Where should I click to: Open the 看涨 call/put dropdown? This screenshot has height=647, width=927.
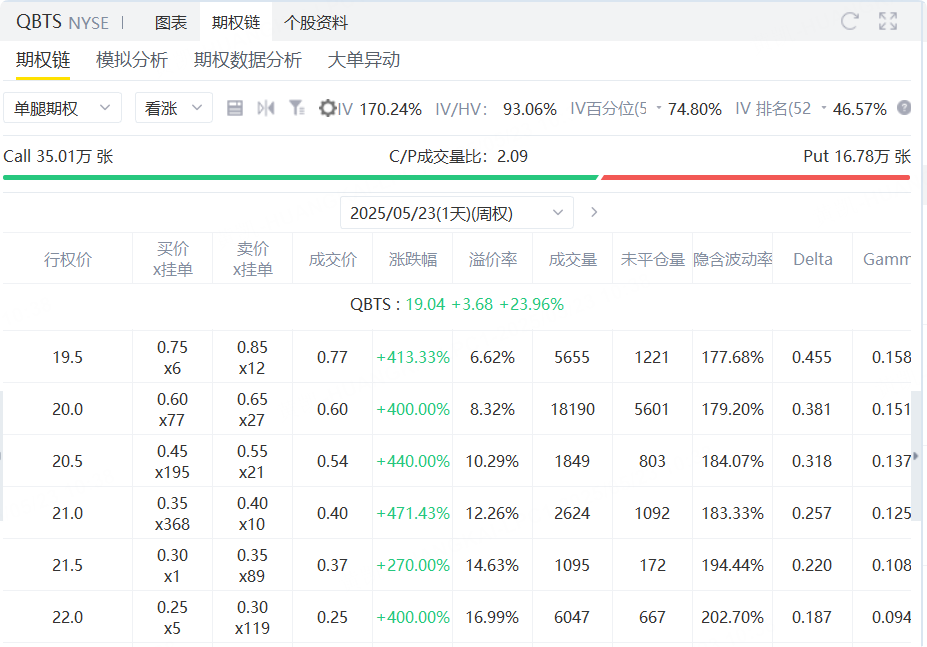[174, 108]
